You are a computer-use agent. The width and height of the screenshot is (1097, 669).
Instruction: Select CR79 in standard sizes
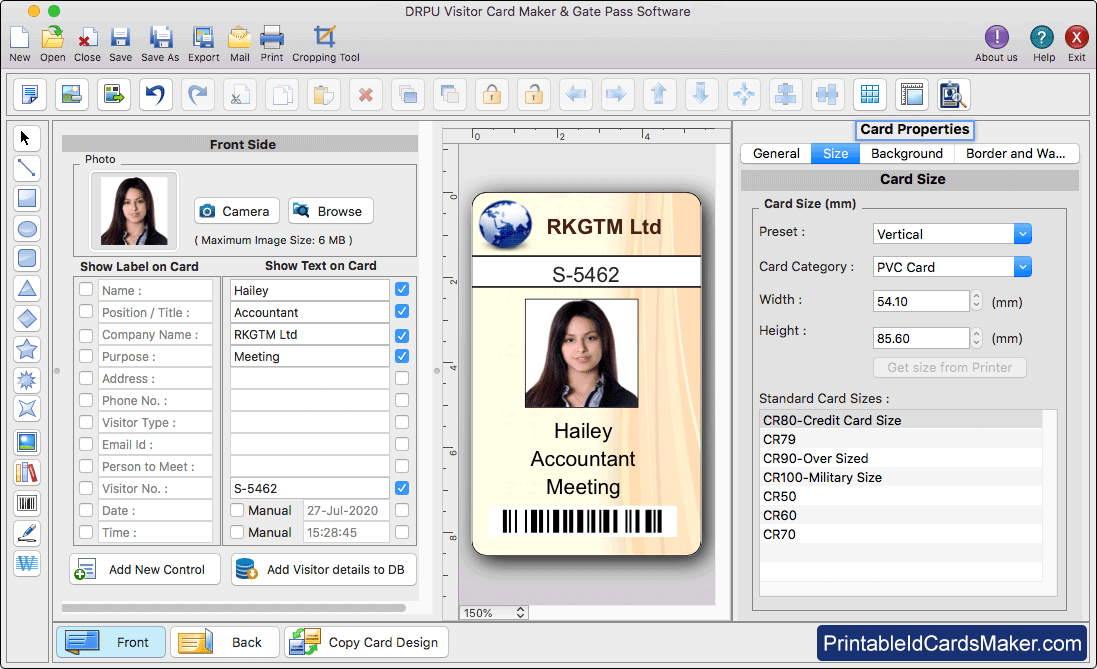pos(900,439)
